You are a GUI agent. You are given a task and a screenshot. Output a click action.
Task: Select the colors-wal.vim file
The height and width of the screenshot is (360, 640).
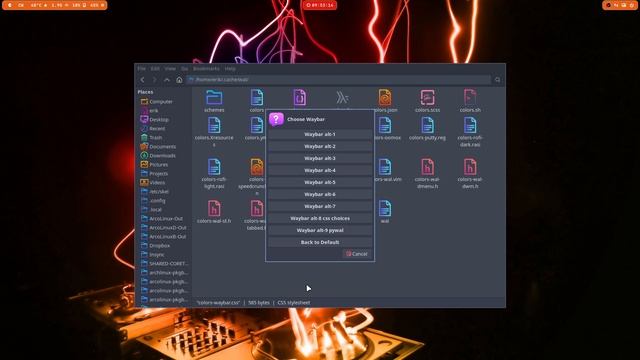pos(384,167)
